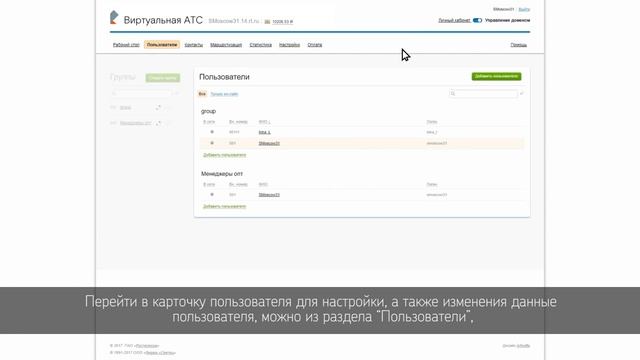The height and width of the screenshot is (360, 640).
Task: Select the Пользователи tab
Action: coord(162,44)
